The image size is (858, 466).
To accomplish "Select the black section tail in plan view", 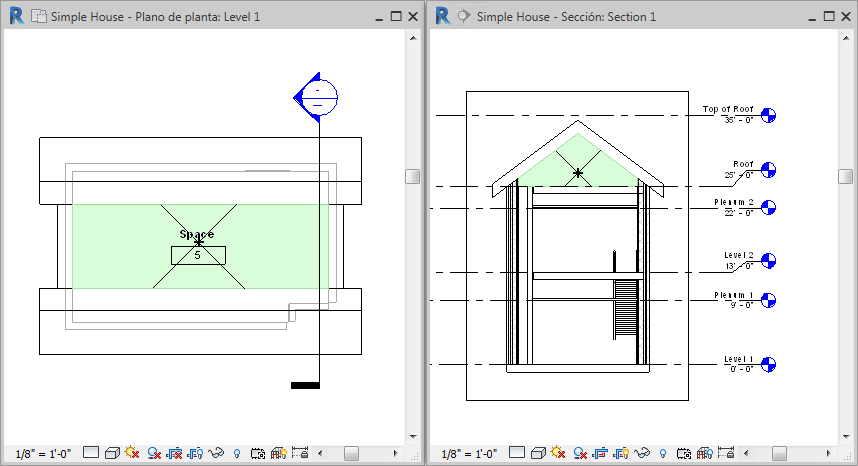I will (x=305, y=386).
